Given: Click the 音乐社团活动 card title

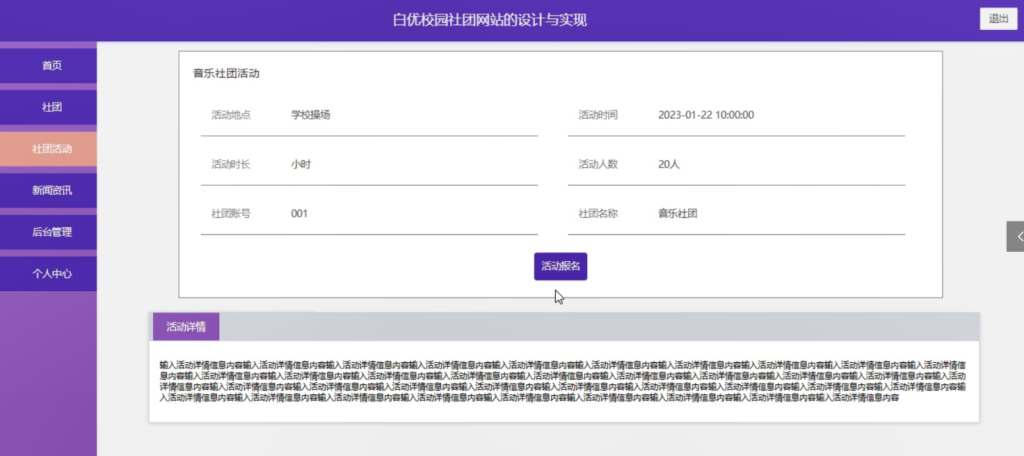Looking at the screenshot, I should coord(226,74).
